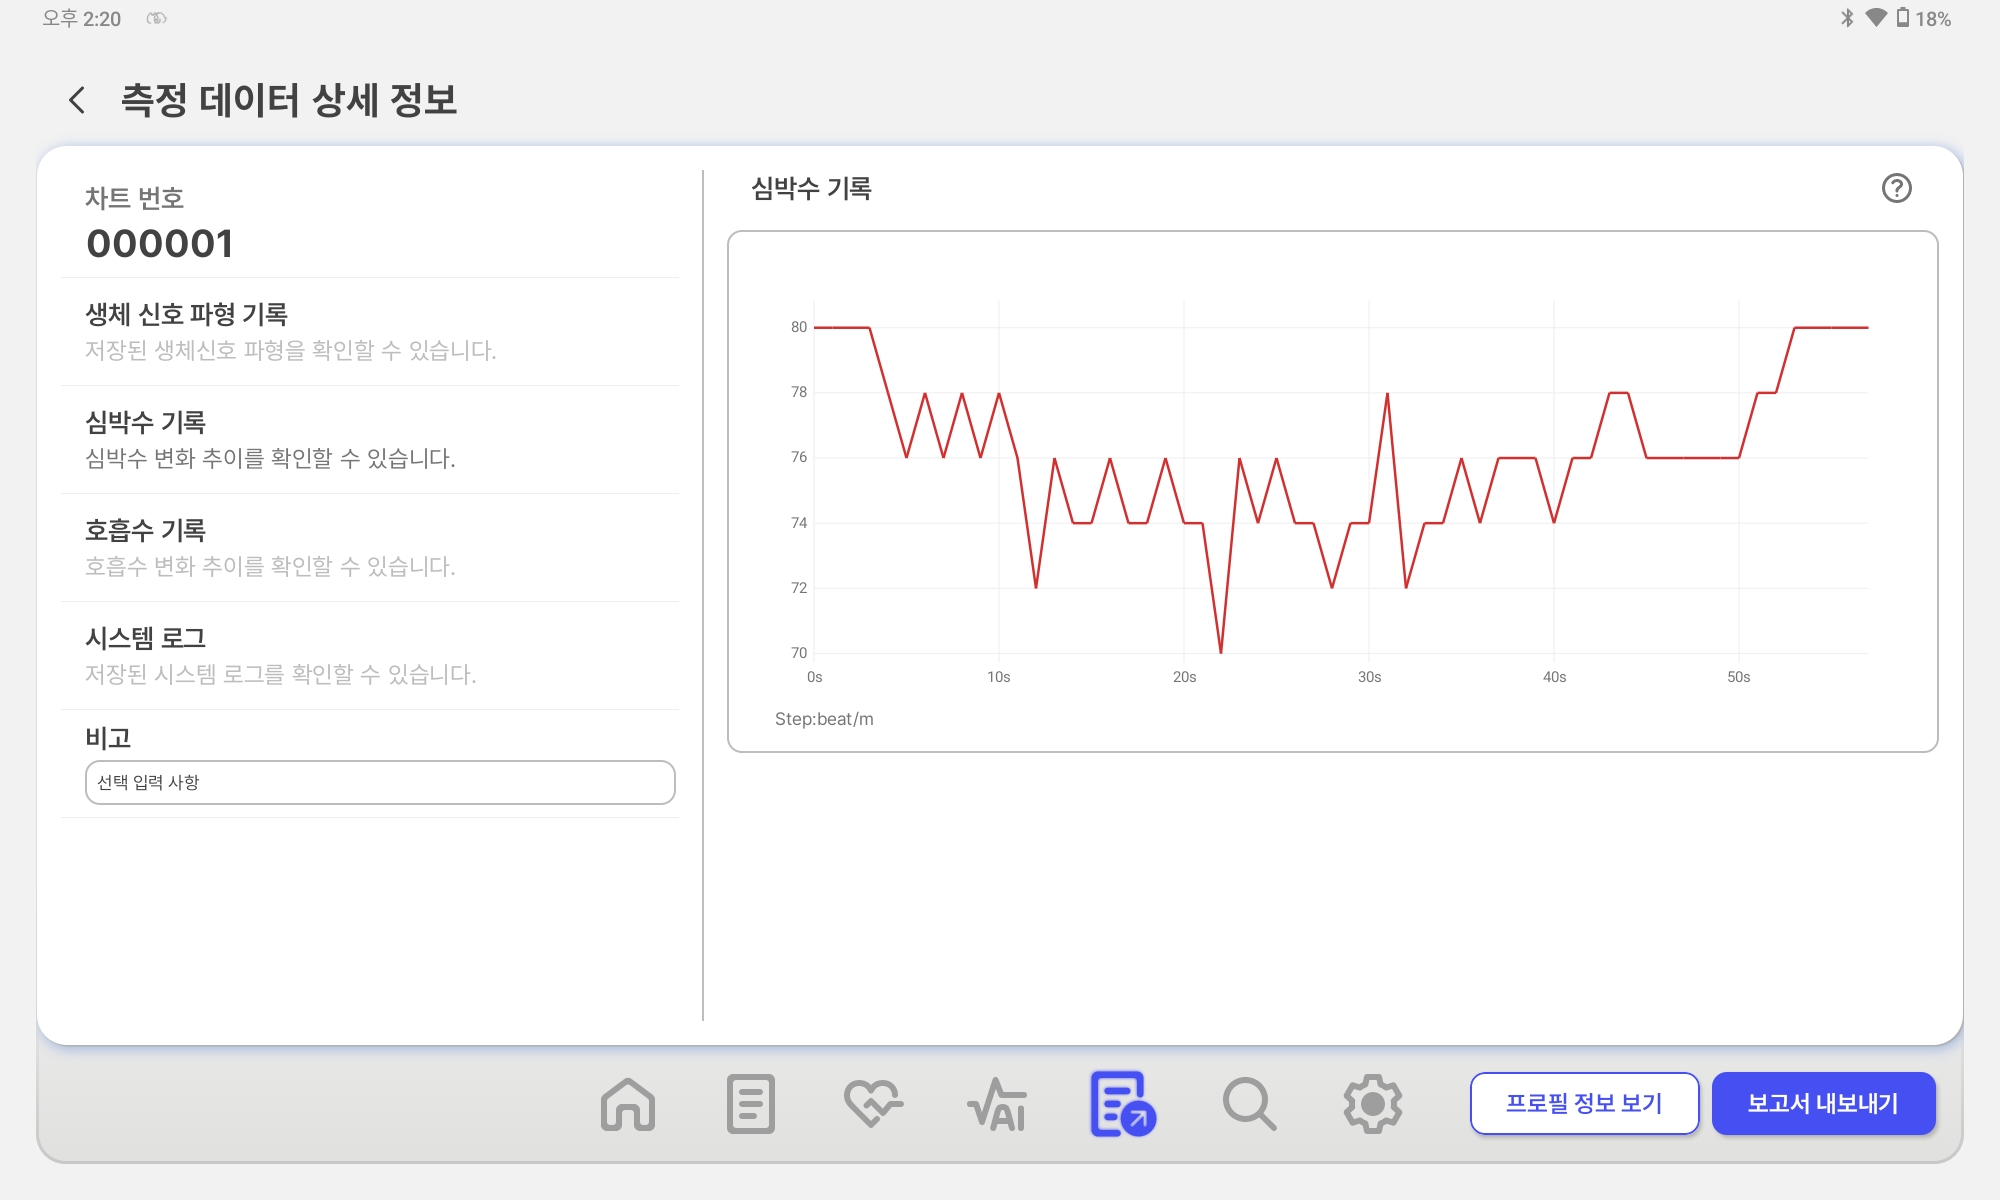Select the 생체 신호 파형 기록 entry
Image resolution: width=2000 pixels, height=1200 pixels.
[370, 332]
